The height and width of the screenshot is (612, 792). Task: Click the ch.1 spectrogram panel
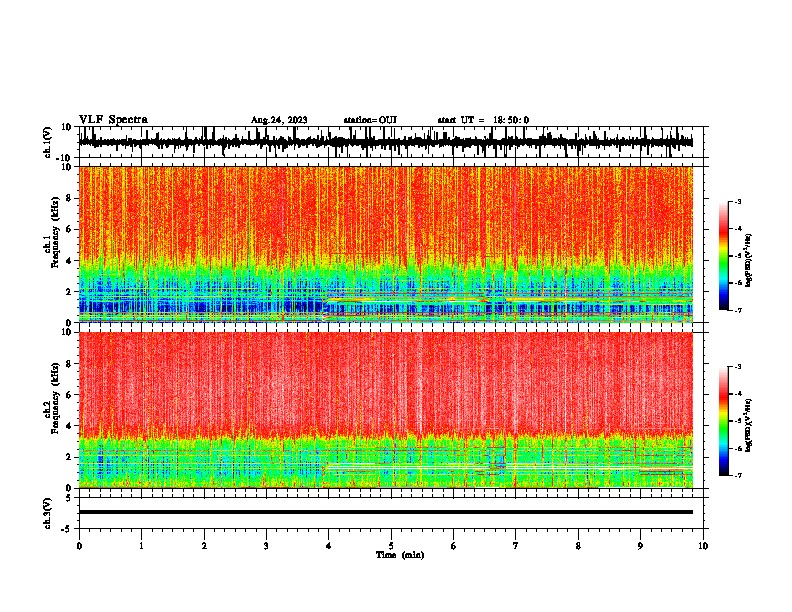pos(386,244)
